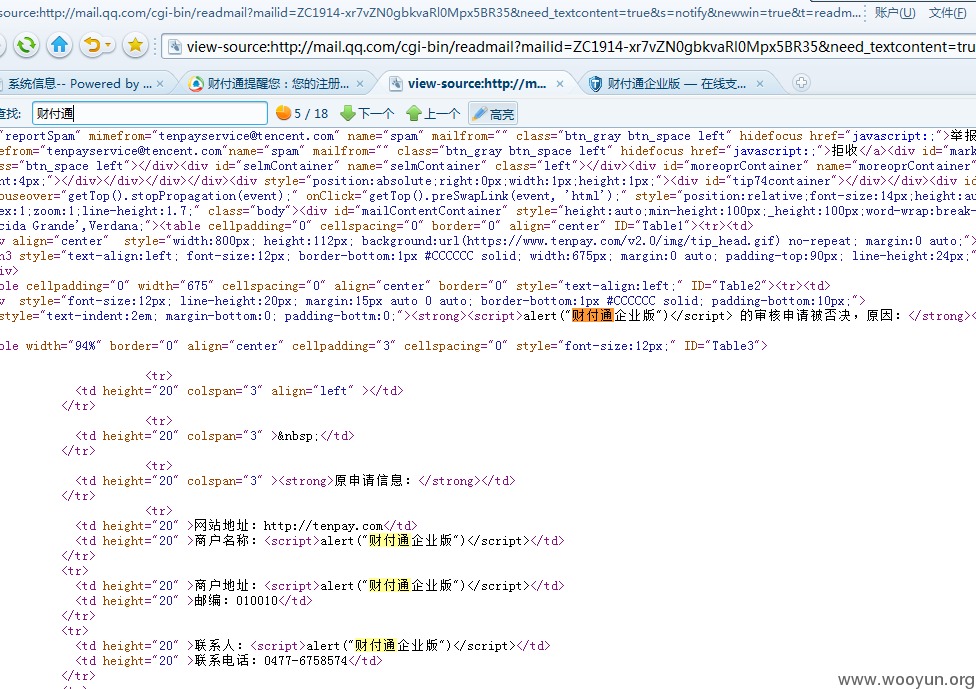Expand the undo history dropdown arrow
Viewport: 976px width, 689px height.
point(109,45)
